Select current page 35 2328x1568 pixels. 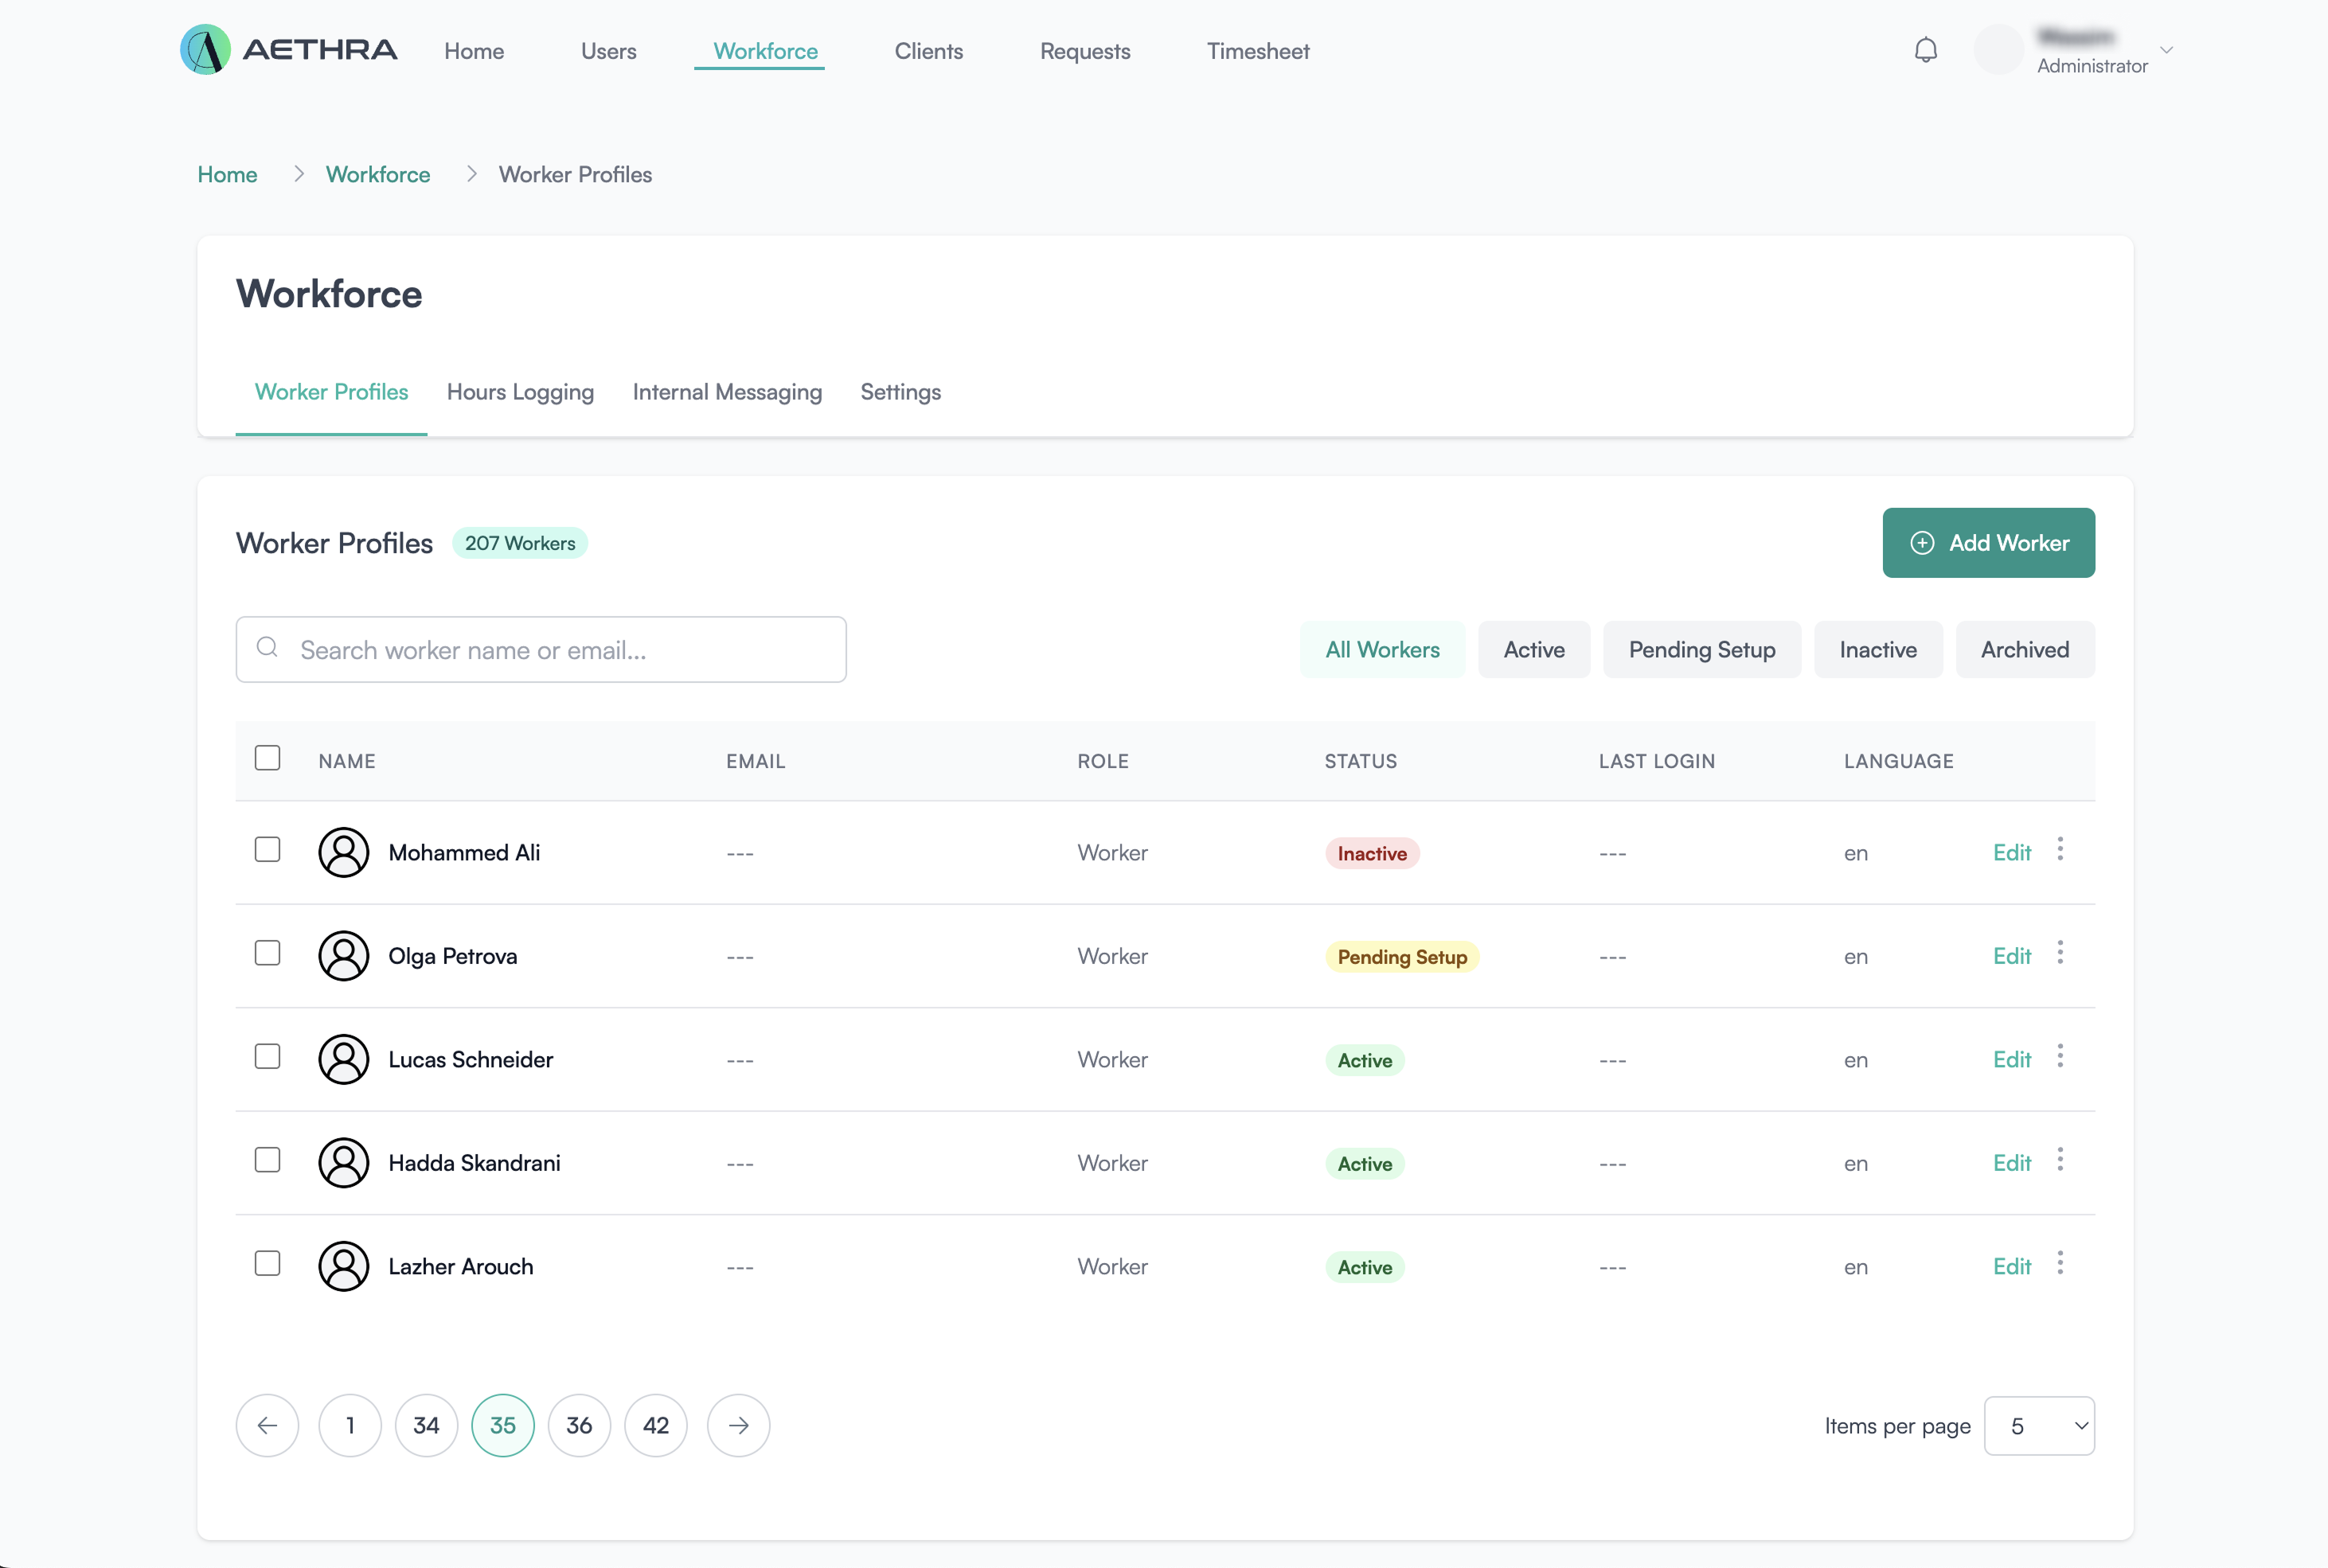tap(503, 1425)
